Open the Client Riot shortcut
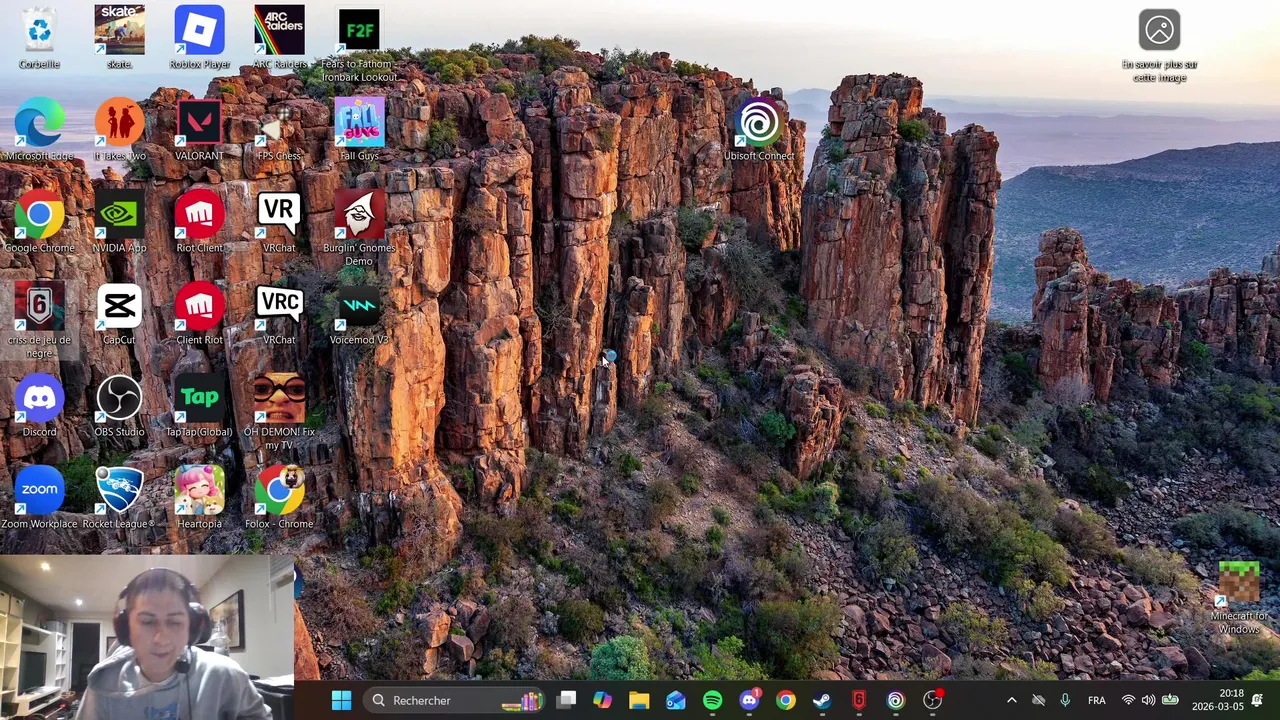 pyautogui.click(x=199, y=314)
